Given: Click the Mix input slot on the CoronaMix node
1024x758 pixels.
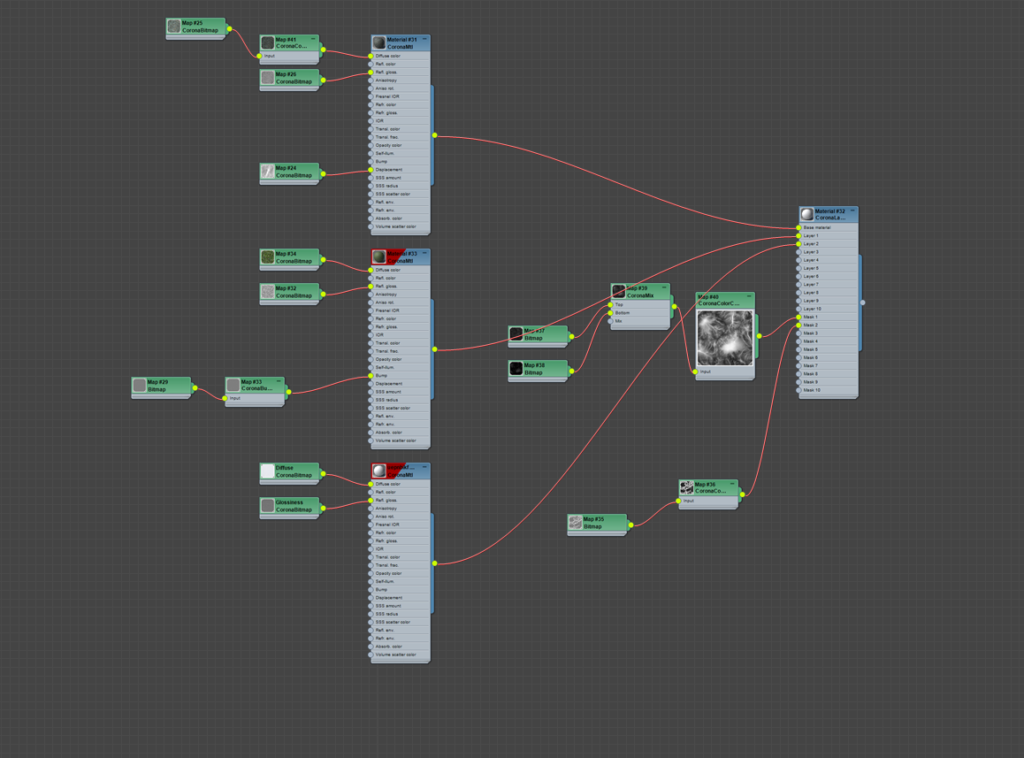Looking at the screenshot, I should (611, 321).
